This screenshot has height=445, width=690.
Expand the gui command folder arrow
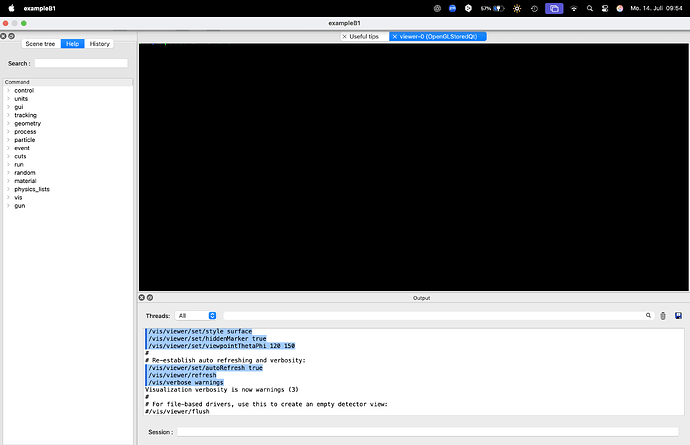(x=8, y=107)
